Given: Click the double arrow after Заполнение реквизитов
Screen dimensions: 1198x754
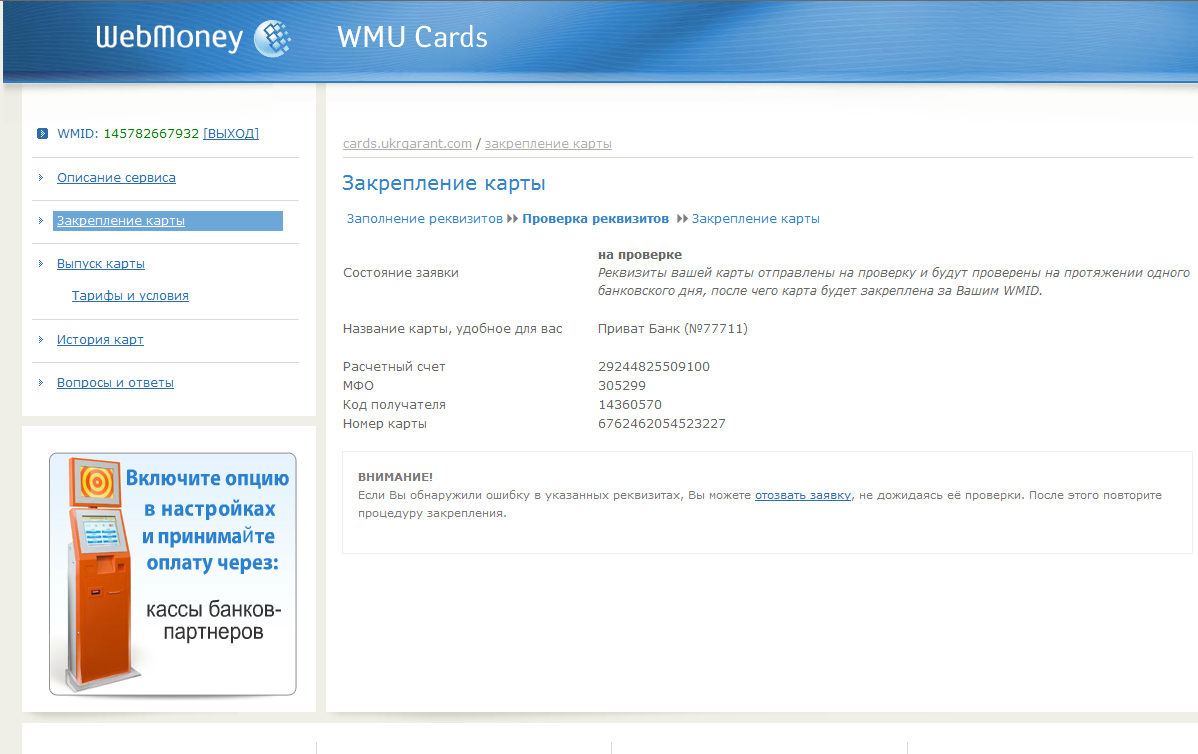Looking at the screenshot, I should coord(513,218).
